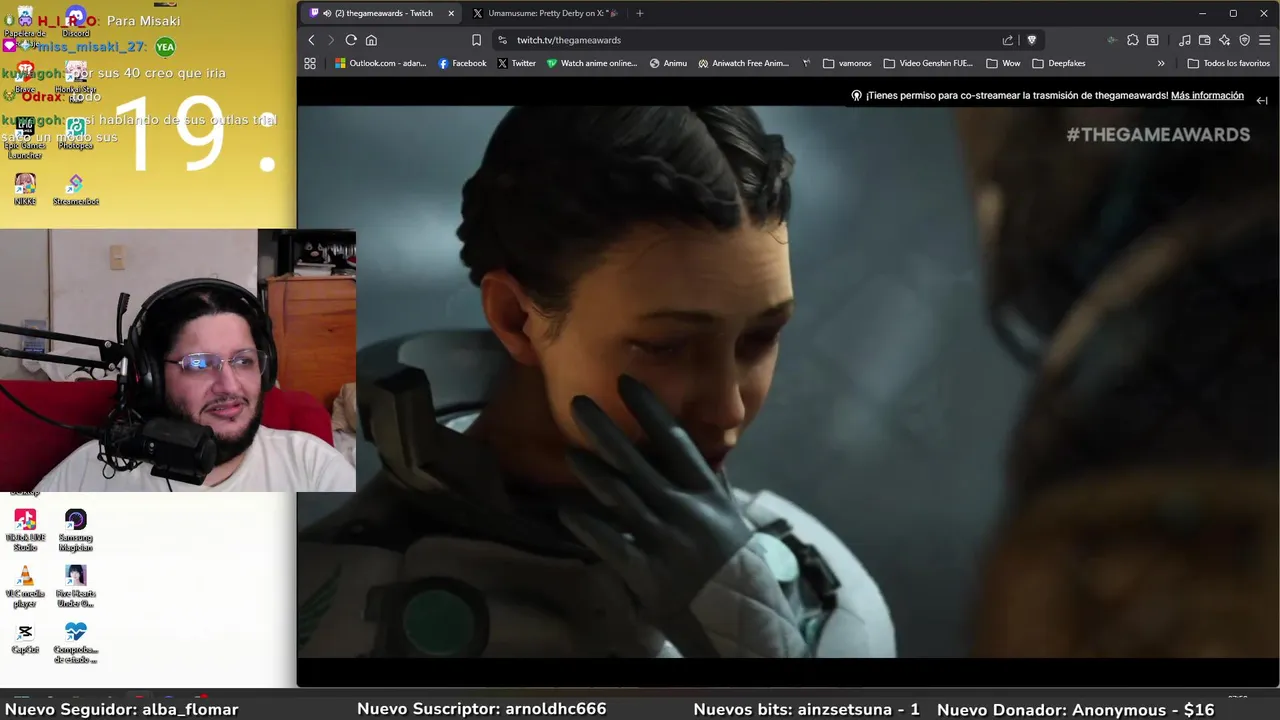
Task: Launch TikTok LIVE Studio shortcut
Action: click(25, 530)
